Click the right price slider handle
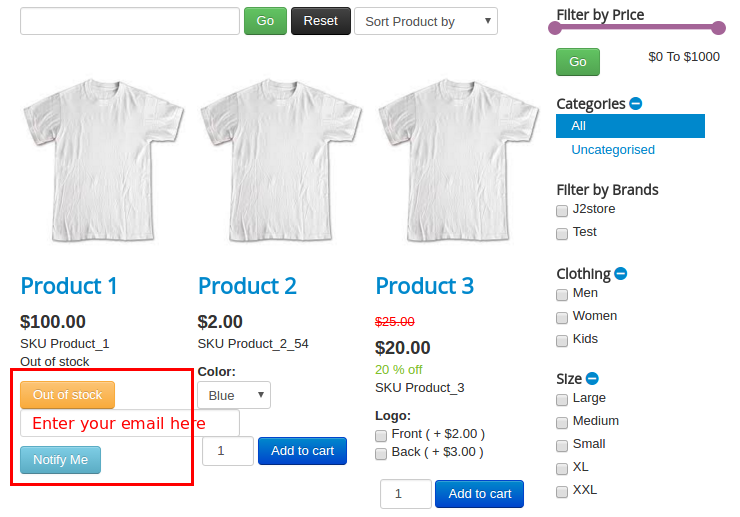740x517 pixels. click(x=718, y=28)
